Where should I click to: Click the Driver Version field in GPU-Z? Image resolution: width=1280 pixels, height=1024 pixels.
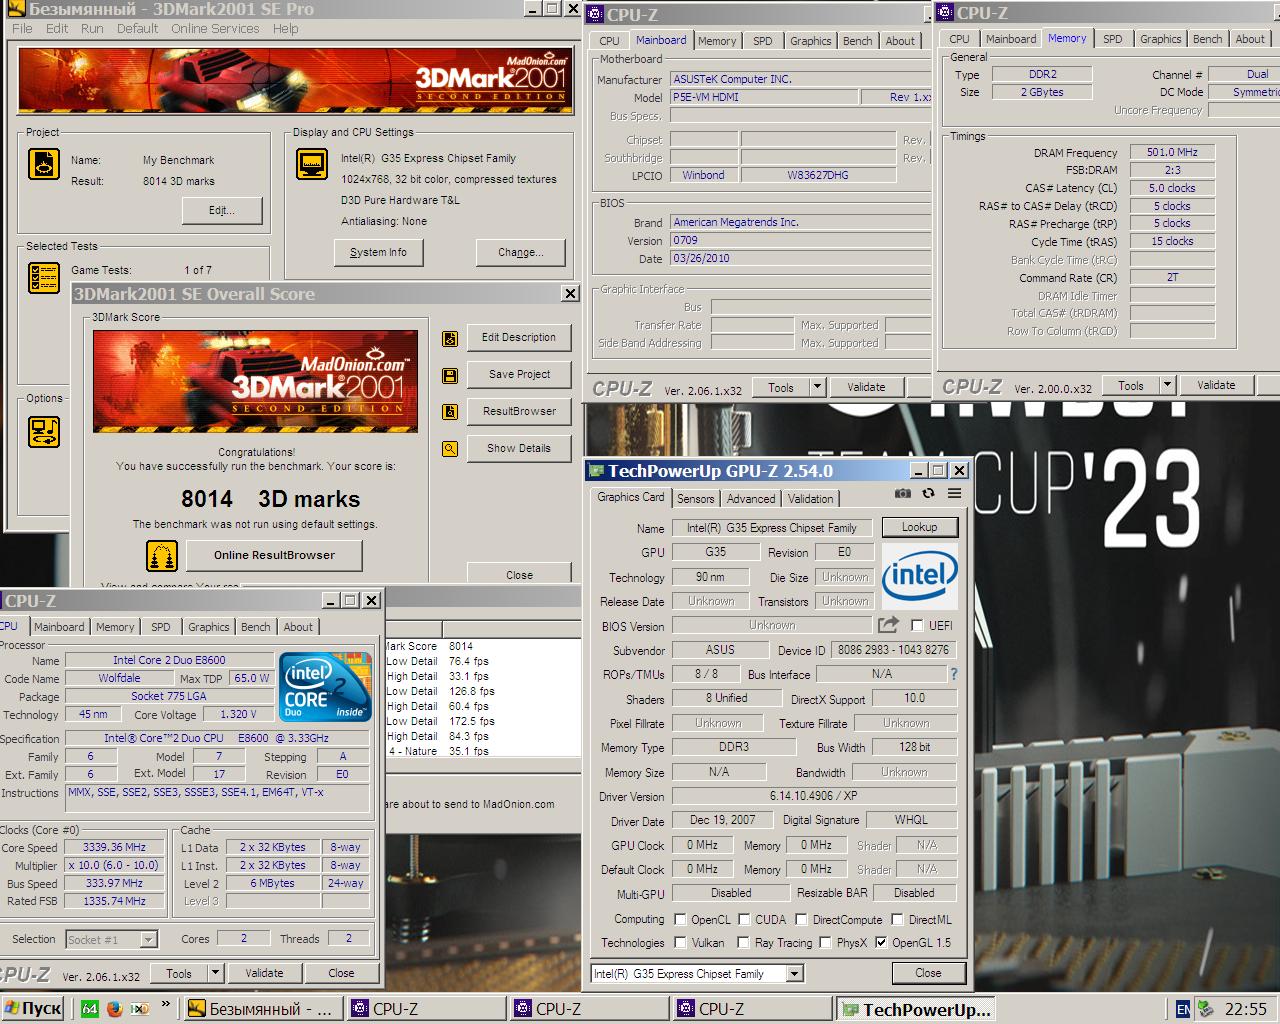(x=814, y=796)
